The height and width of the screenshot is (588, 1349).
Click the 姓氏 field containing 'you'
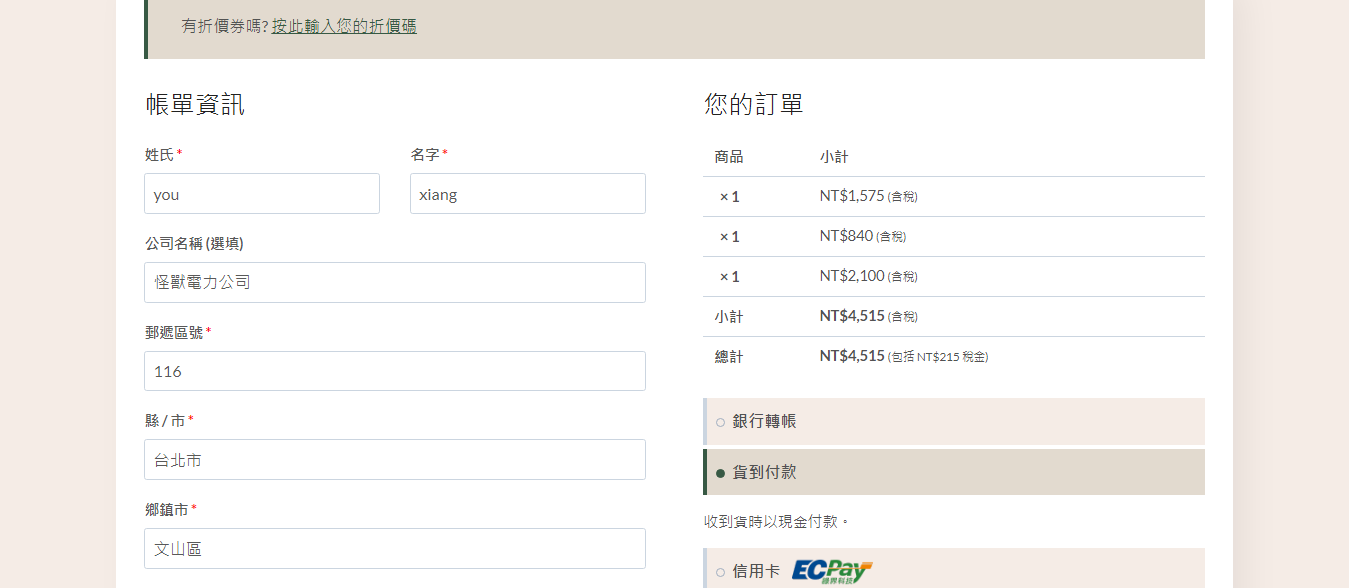(x=262, y=194)
